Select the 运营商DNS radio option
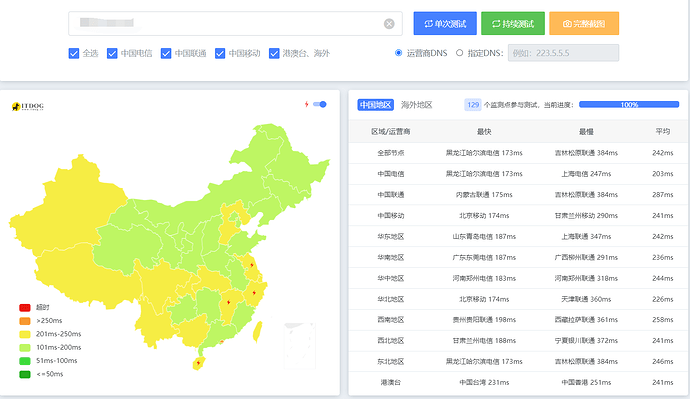The width and height of the screenshot is (690, 399). click(x=398, y=53)
